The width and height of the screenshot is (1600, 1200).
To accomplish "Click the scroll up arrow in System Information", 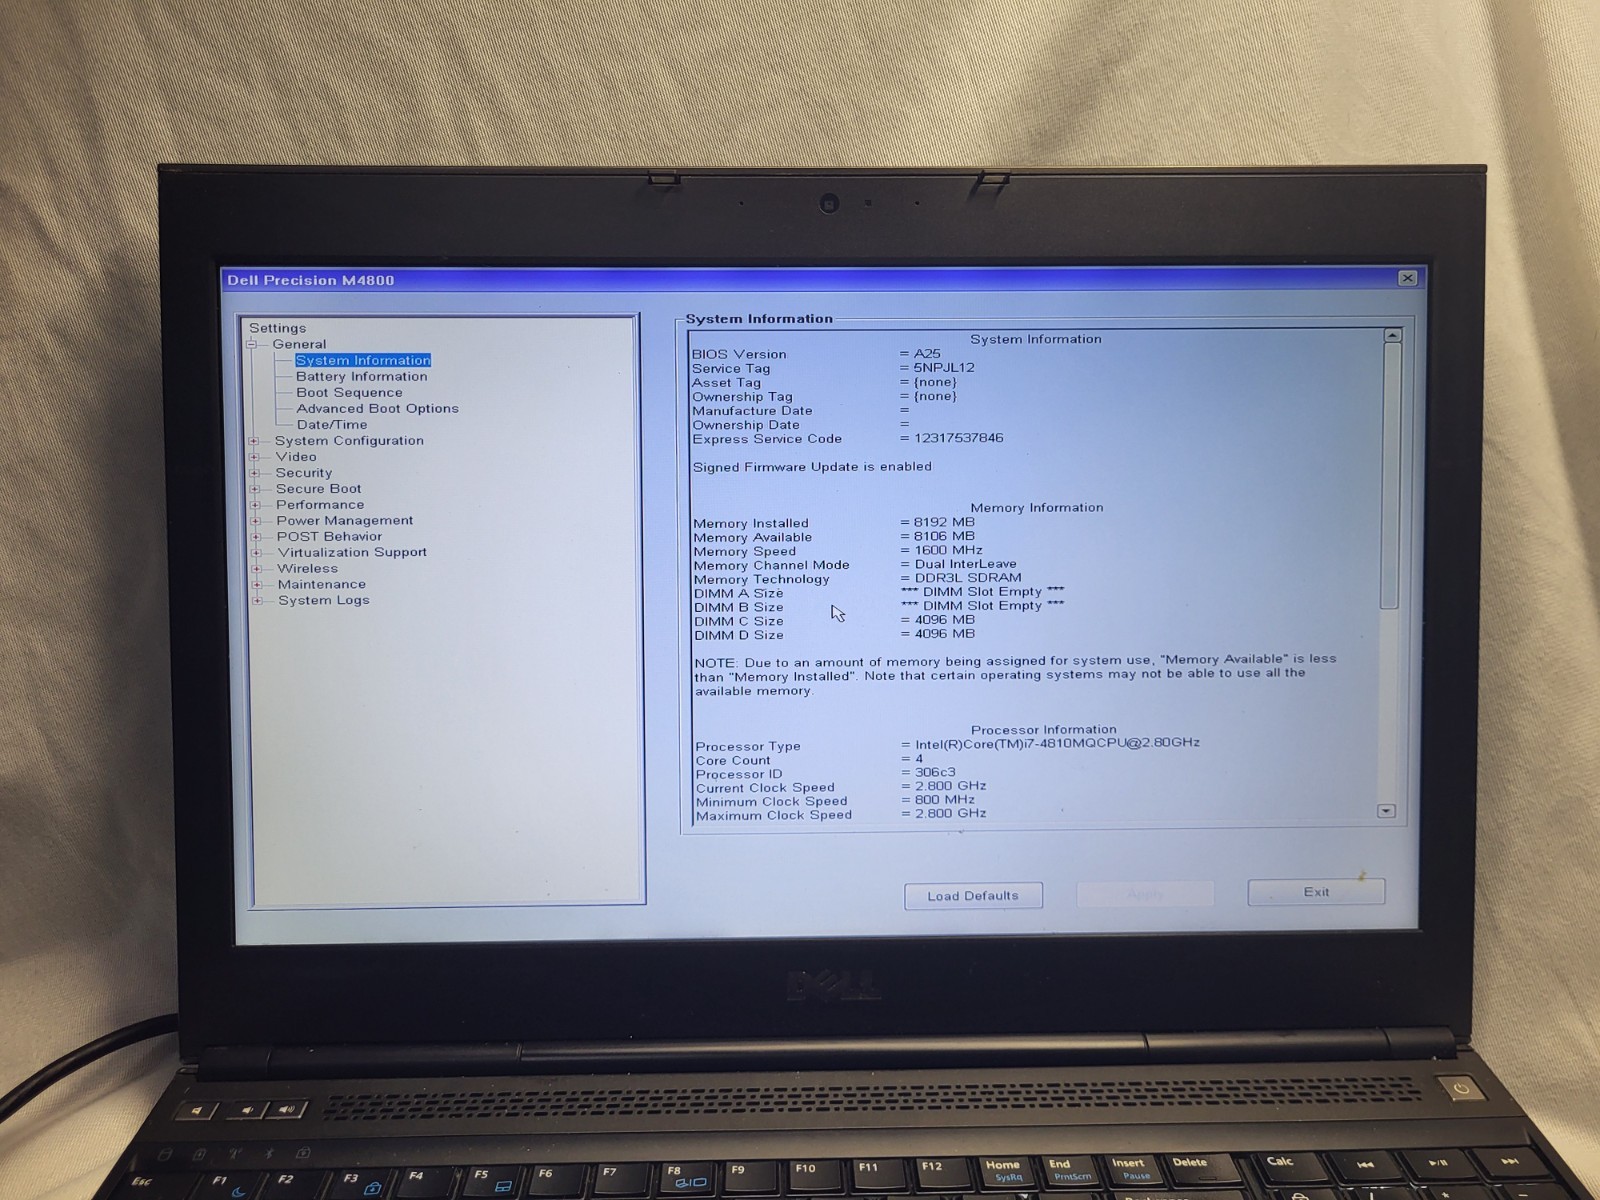I will tap(1392, 335).
